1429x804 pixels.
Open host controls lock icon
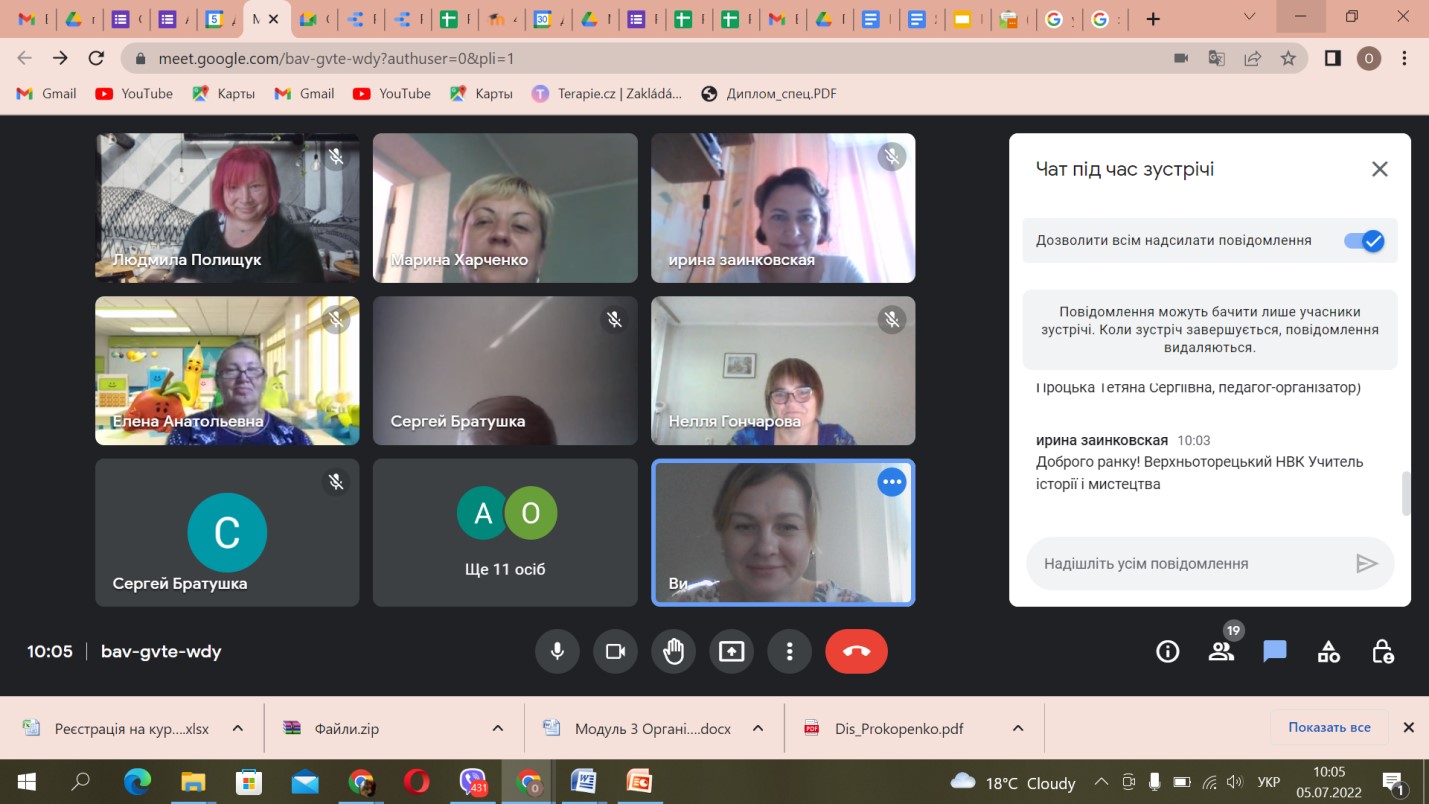1383,652
